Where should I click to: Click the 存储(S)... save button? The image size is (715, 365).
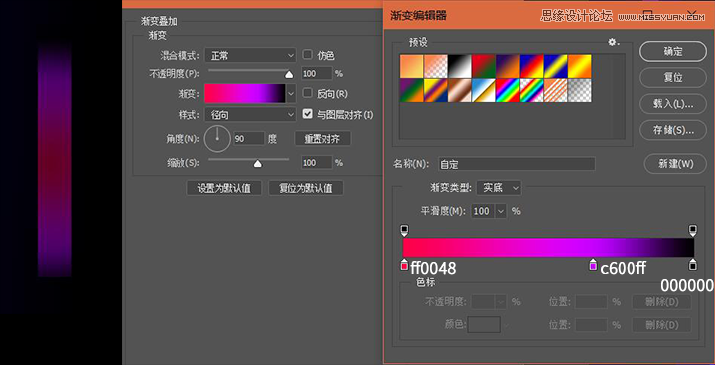673,130
